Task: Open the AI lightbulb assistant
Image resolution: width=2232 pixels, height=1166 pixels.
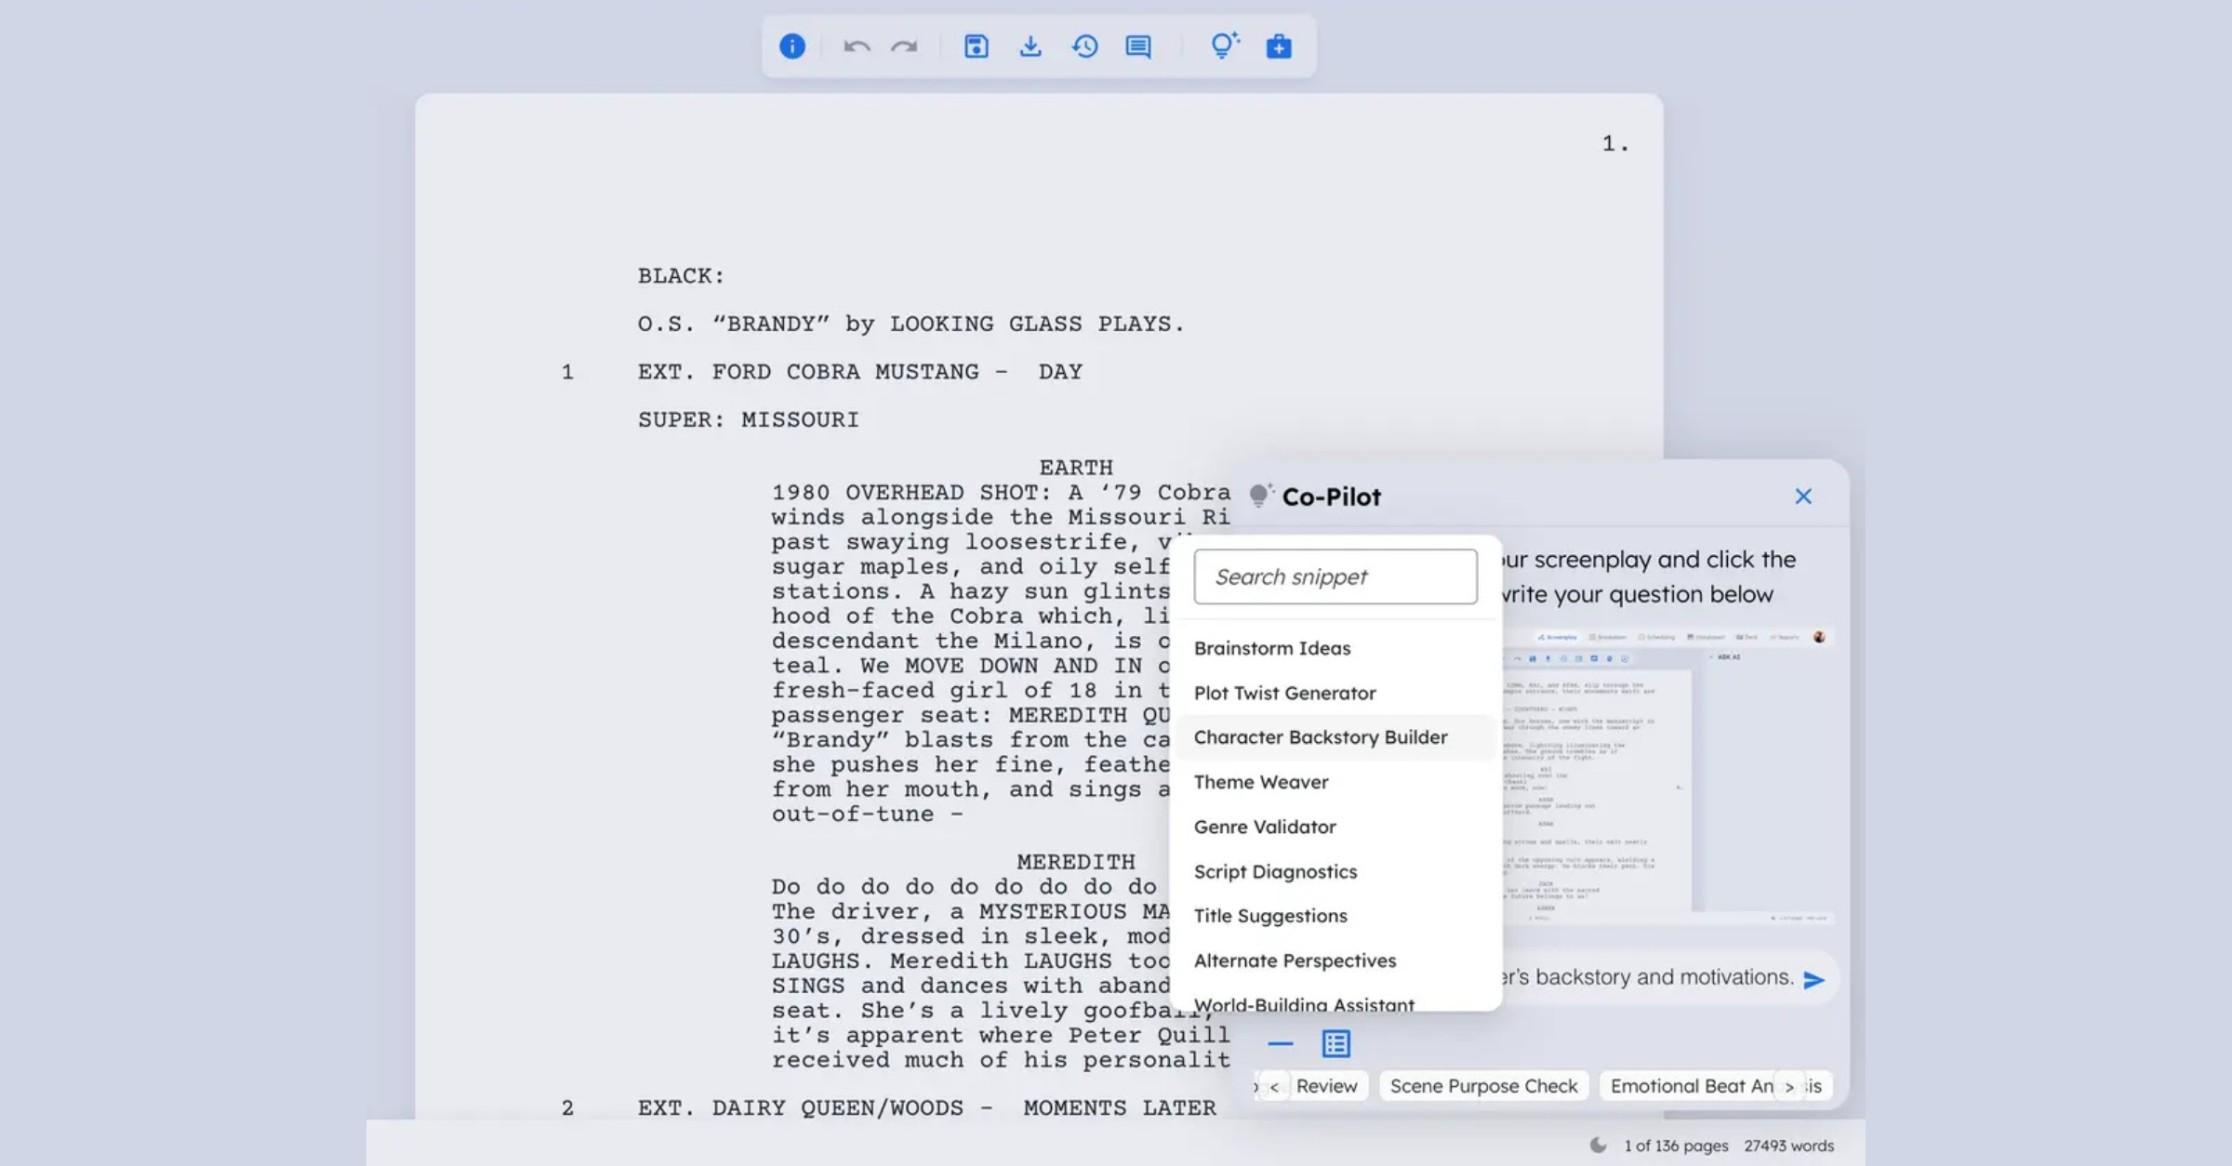Action: click(x=1224, y=46)
